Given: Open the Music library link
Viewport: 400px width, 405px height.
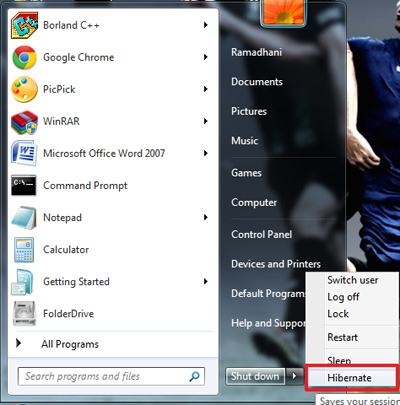Looking at the screenshot, I should tap(245, 140).
